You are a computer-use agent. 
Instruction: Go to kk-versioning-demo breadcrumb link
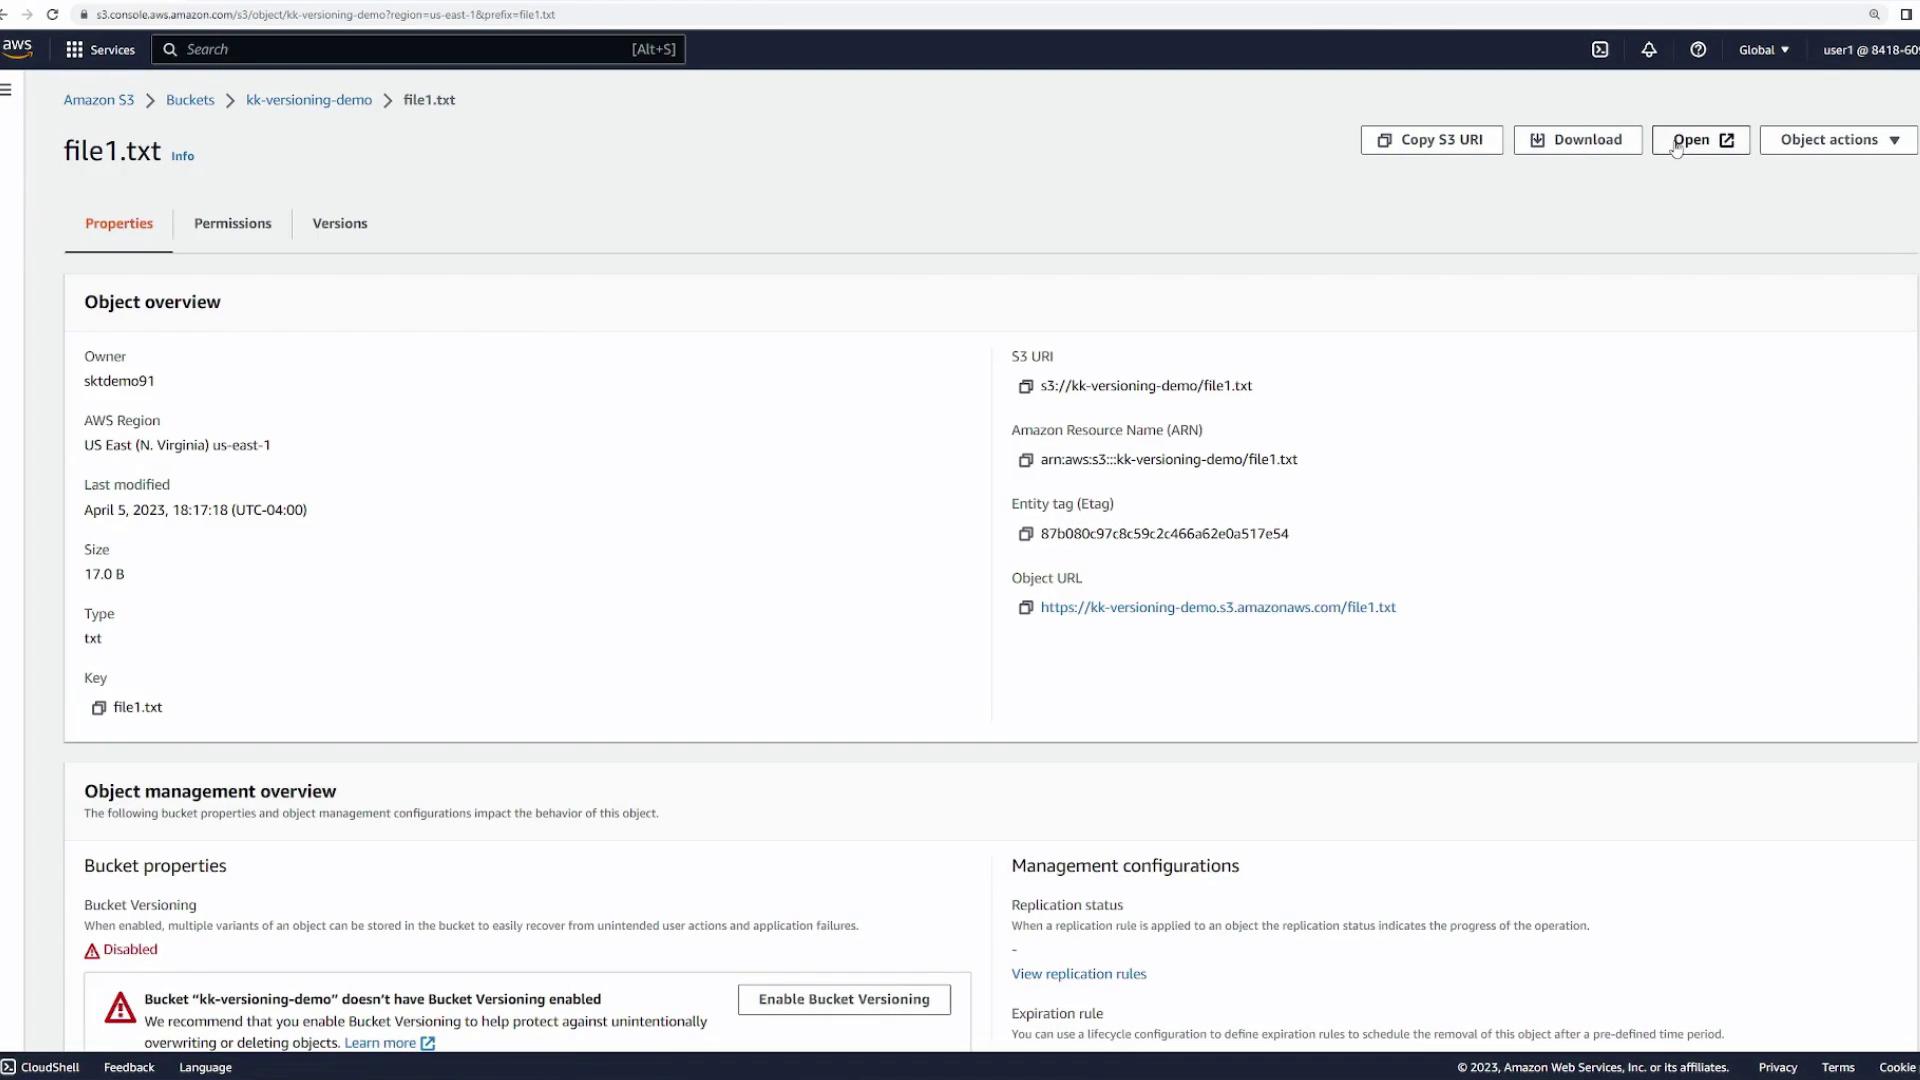coord(308,100)
